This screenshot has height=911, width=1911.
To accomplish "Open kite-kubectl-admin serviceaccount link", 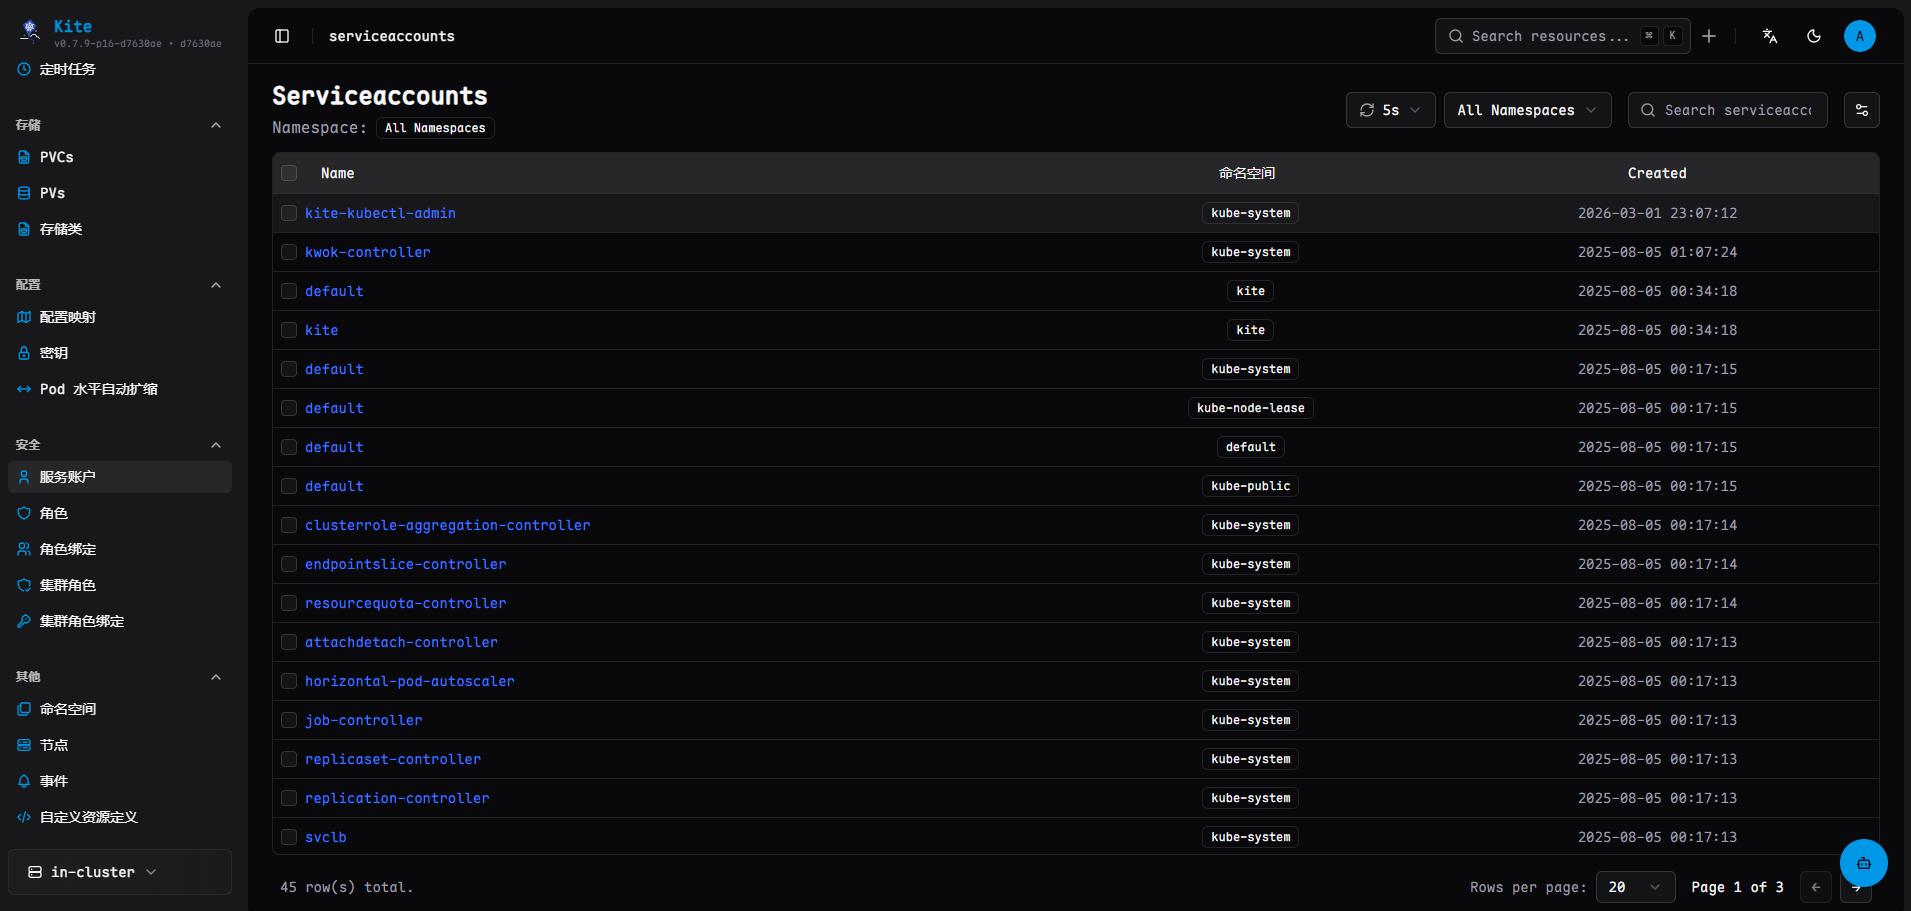I will click(380, 213).
